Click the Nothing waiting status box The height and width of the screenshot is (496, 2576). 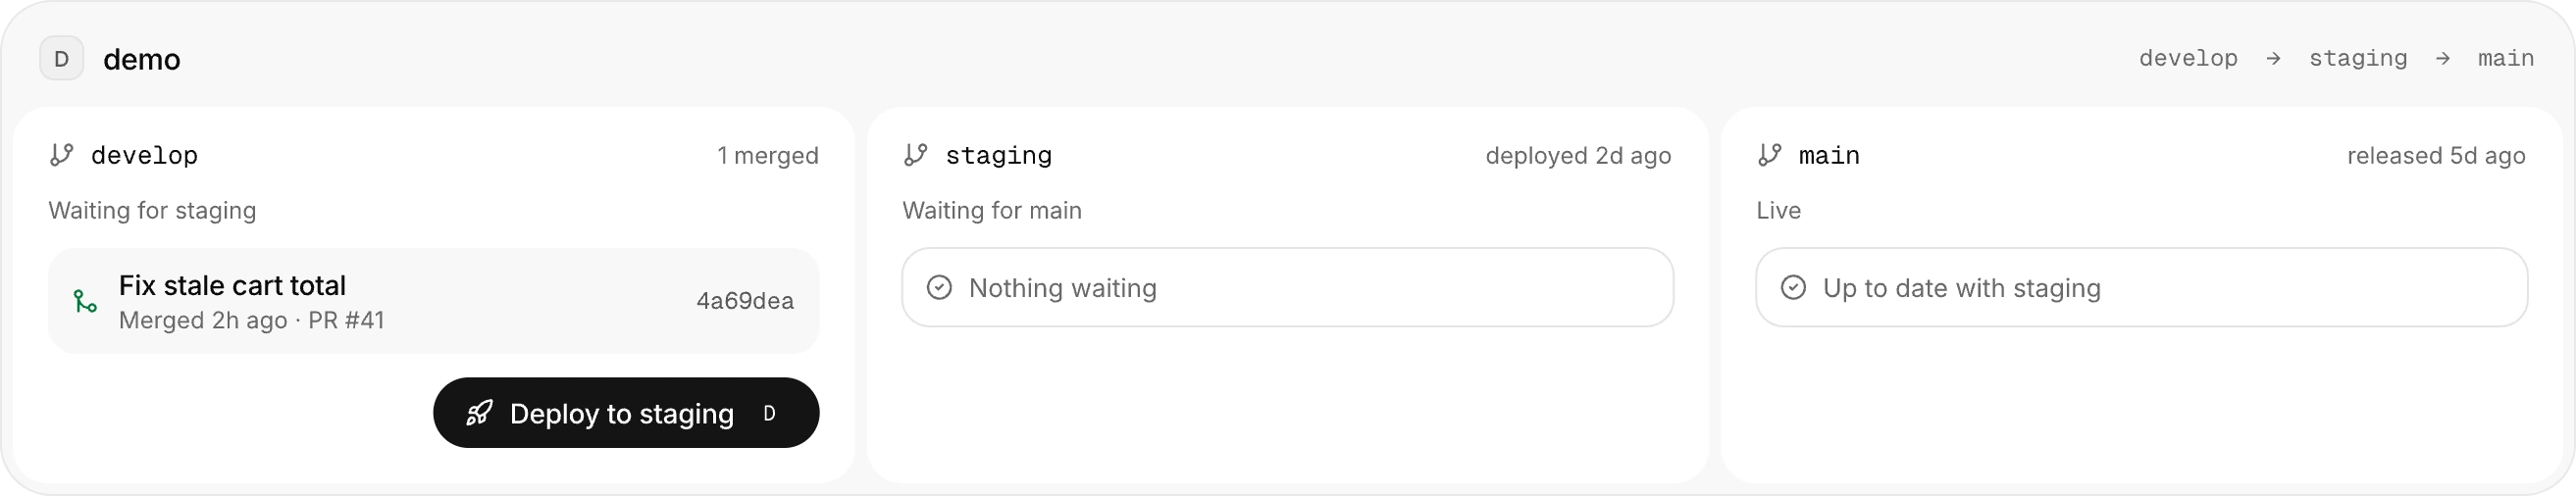(x=1288, y=288)
